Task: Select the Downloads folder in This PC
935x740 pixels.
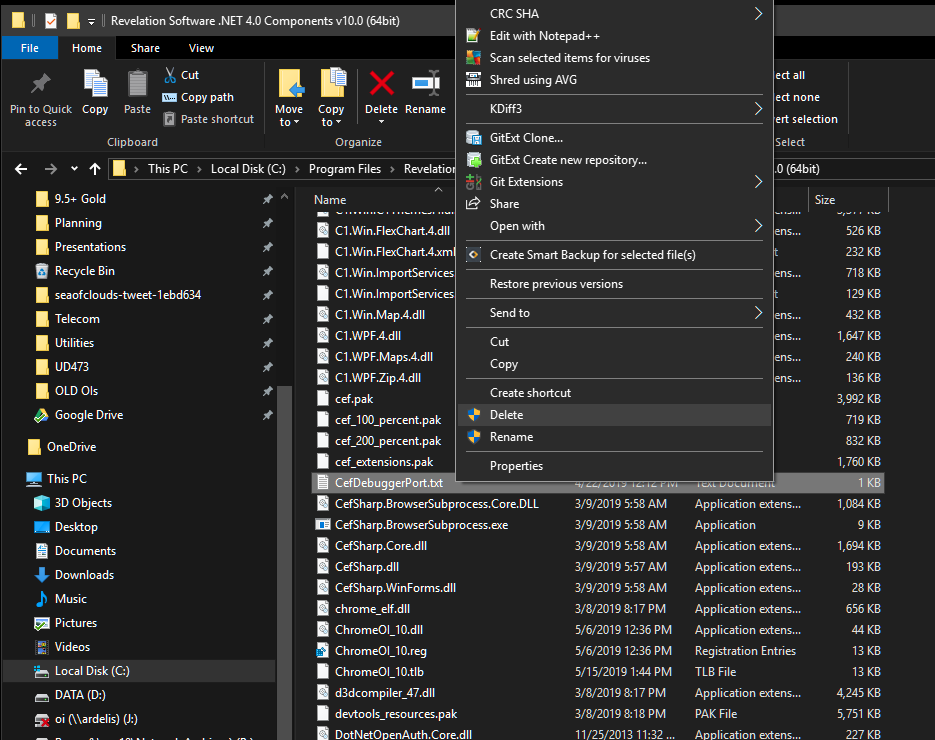Action: click(x=84, y=575)
